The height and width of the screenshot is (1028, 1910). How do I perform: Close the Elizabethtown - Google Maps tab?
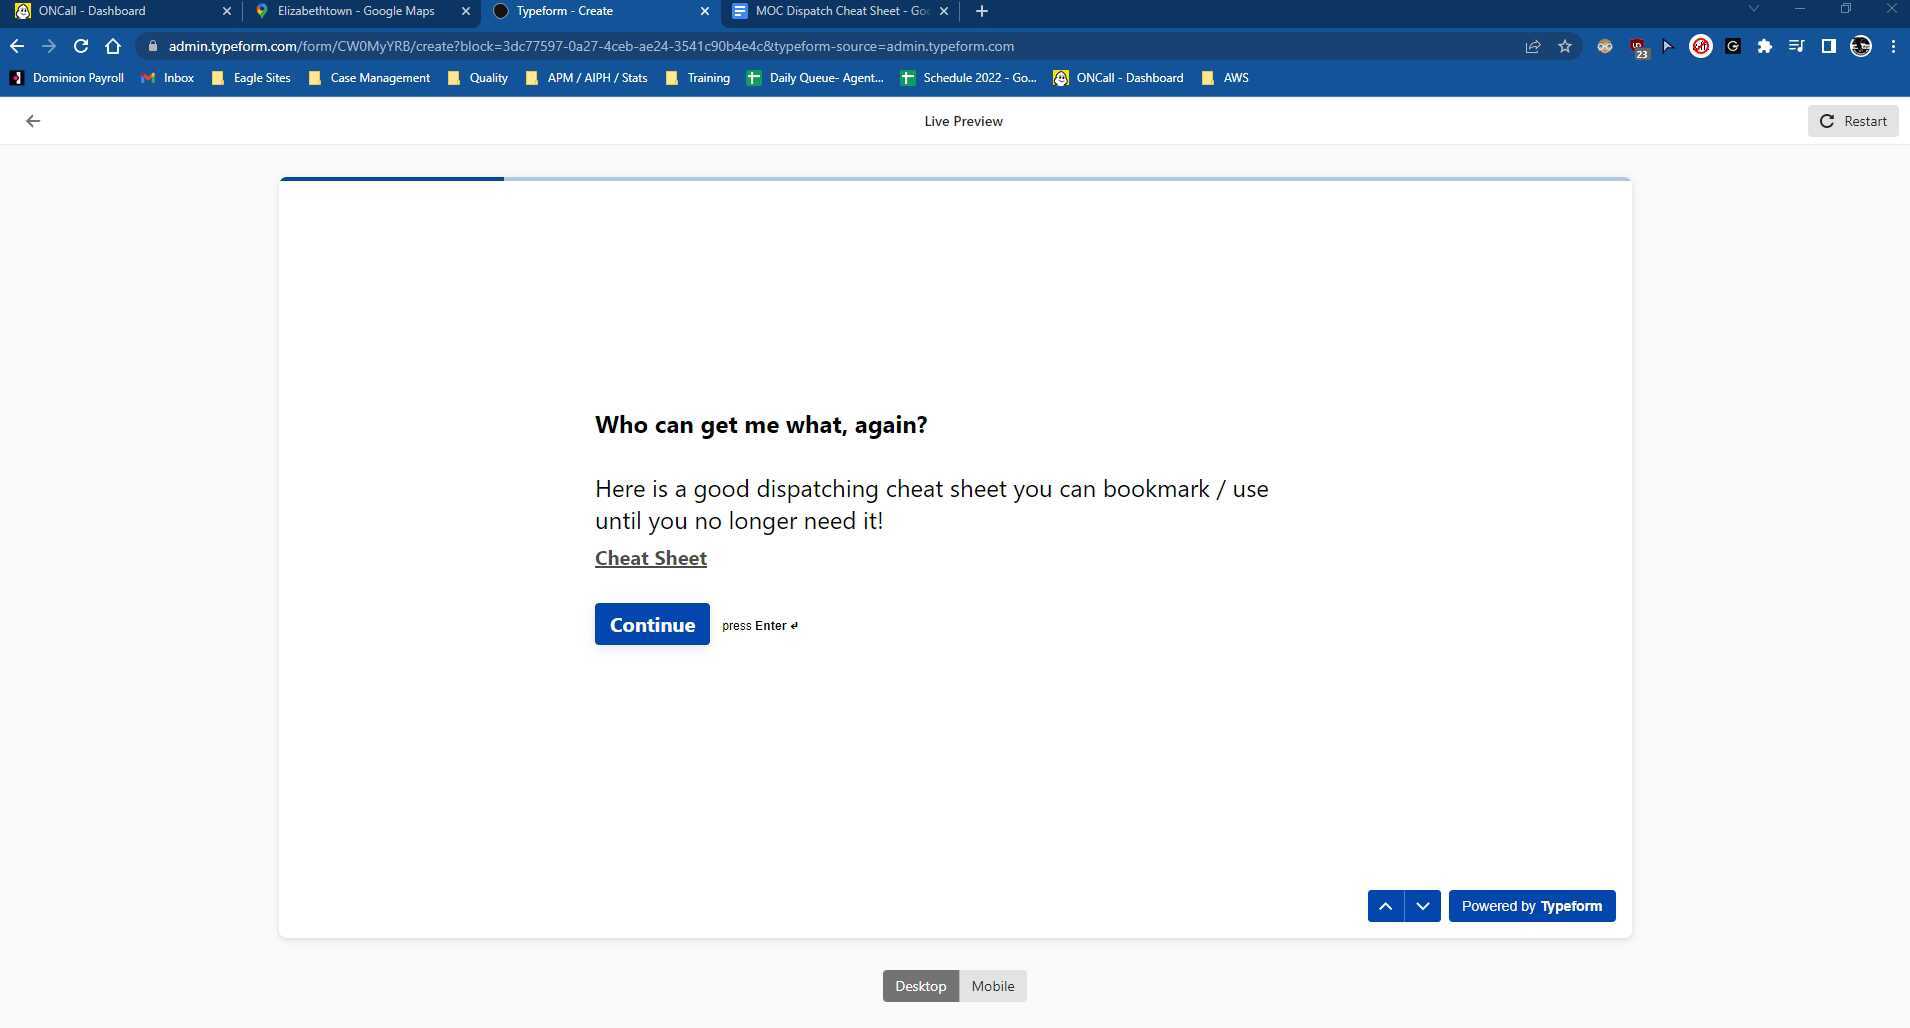click(465, 11)
